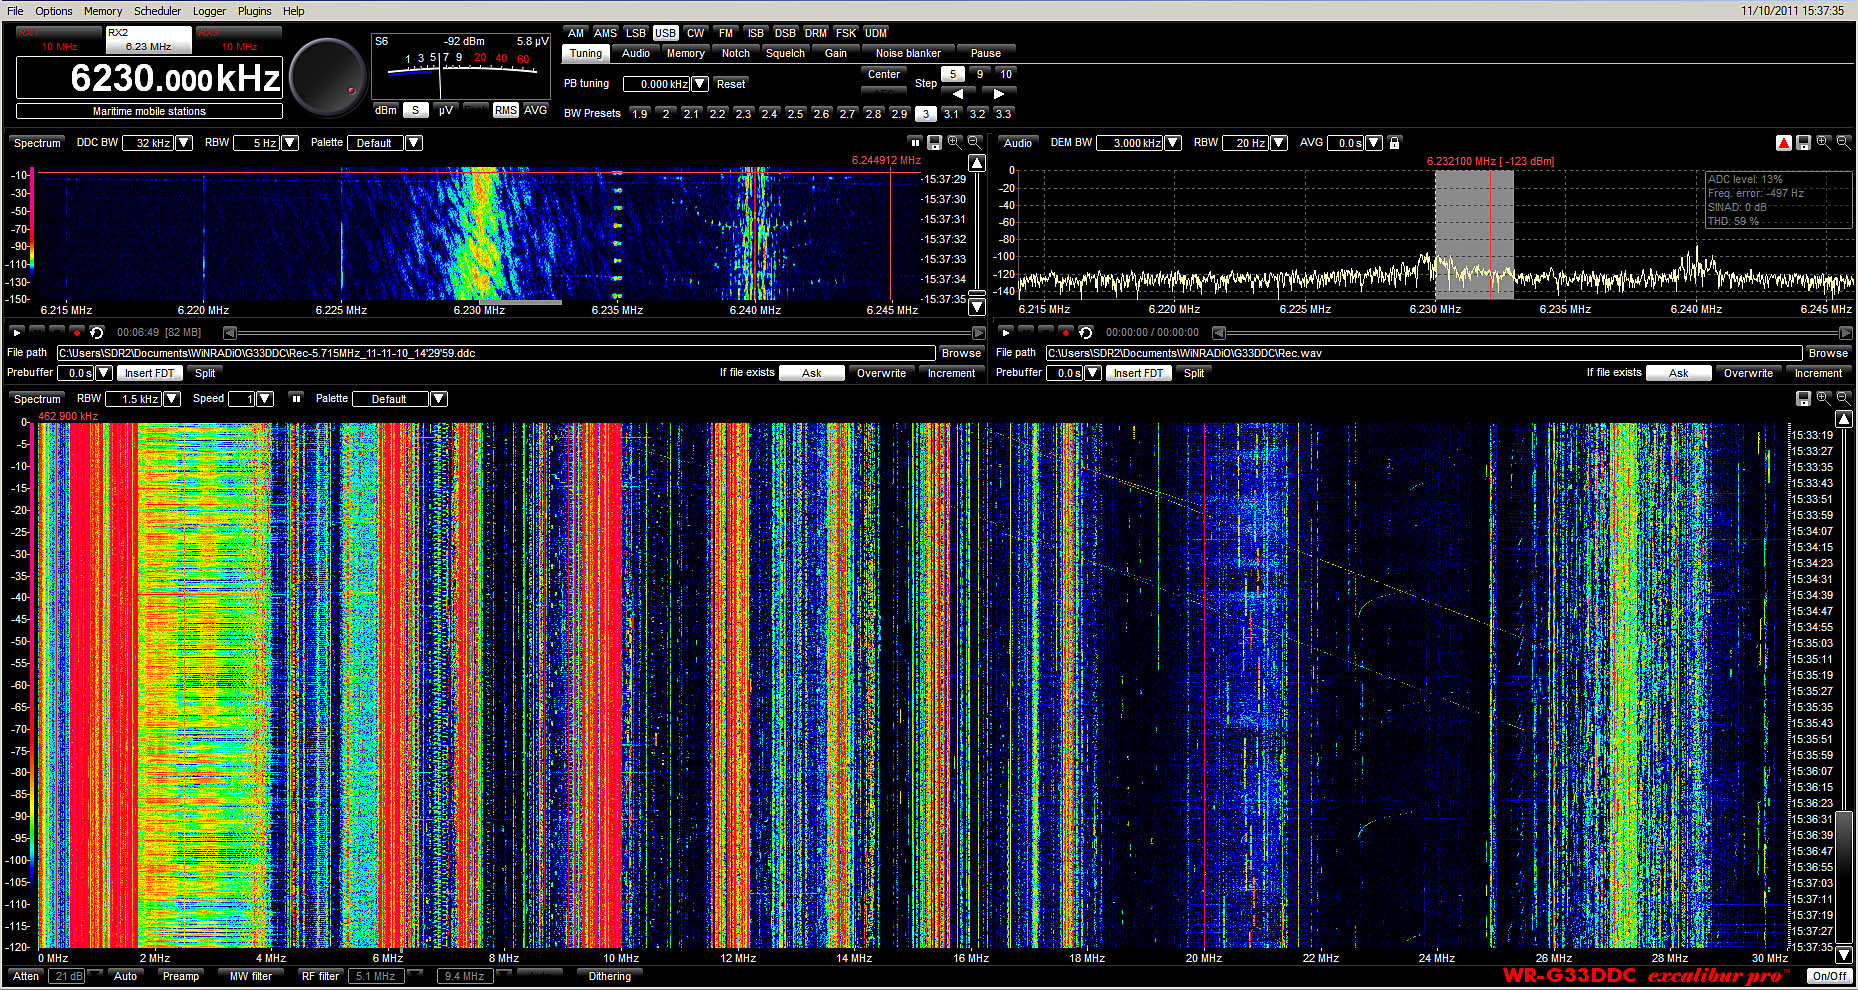This screenshot has width=1858, height=990.
Task: Open wideband RBW 1.5 kHz dropdown
Action: (x=172, y=399)
